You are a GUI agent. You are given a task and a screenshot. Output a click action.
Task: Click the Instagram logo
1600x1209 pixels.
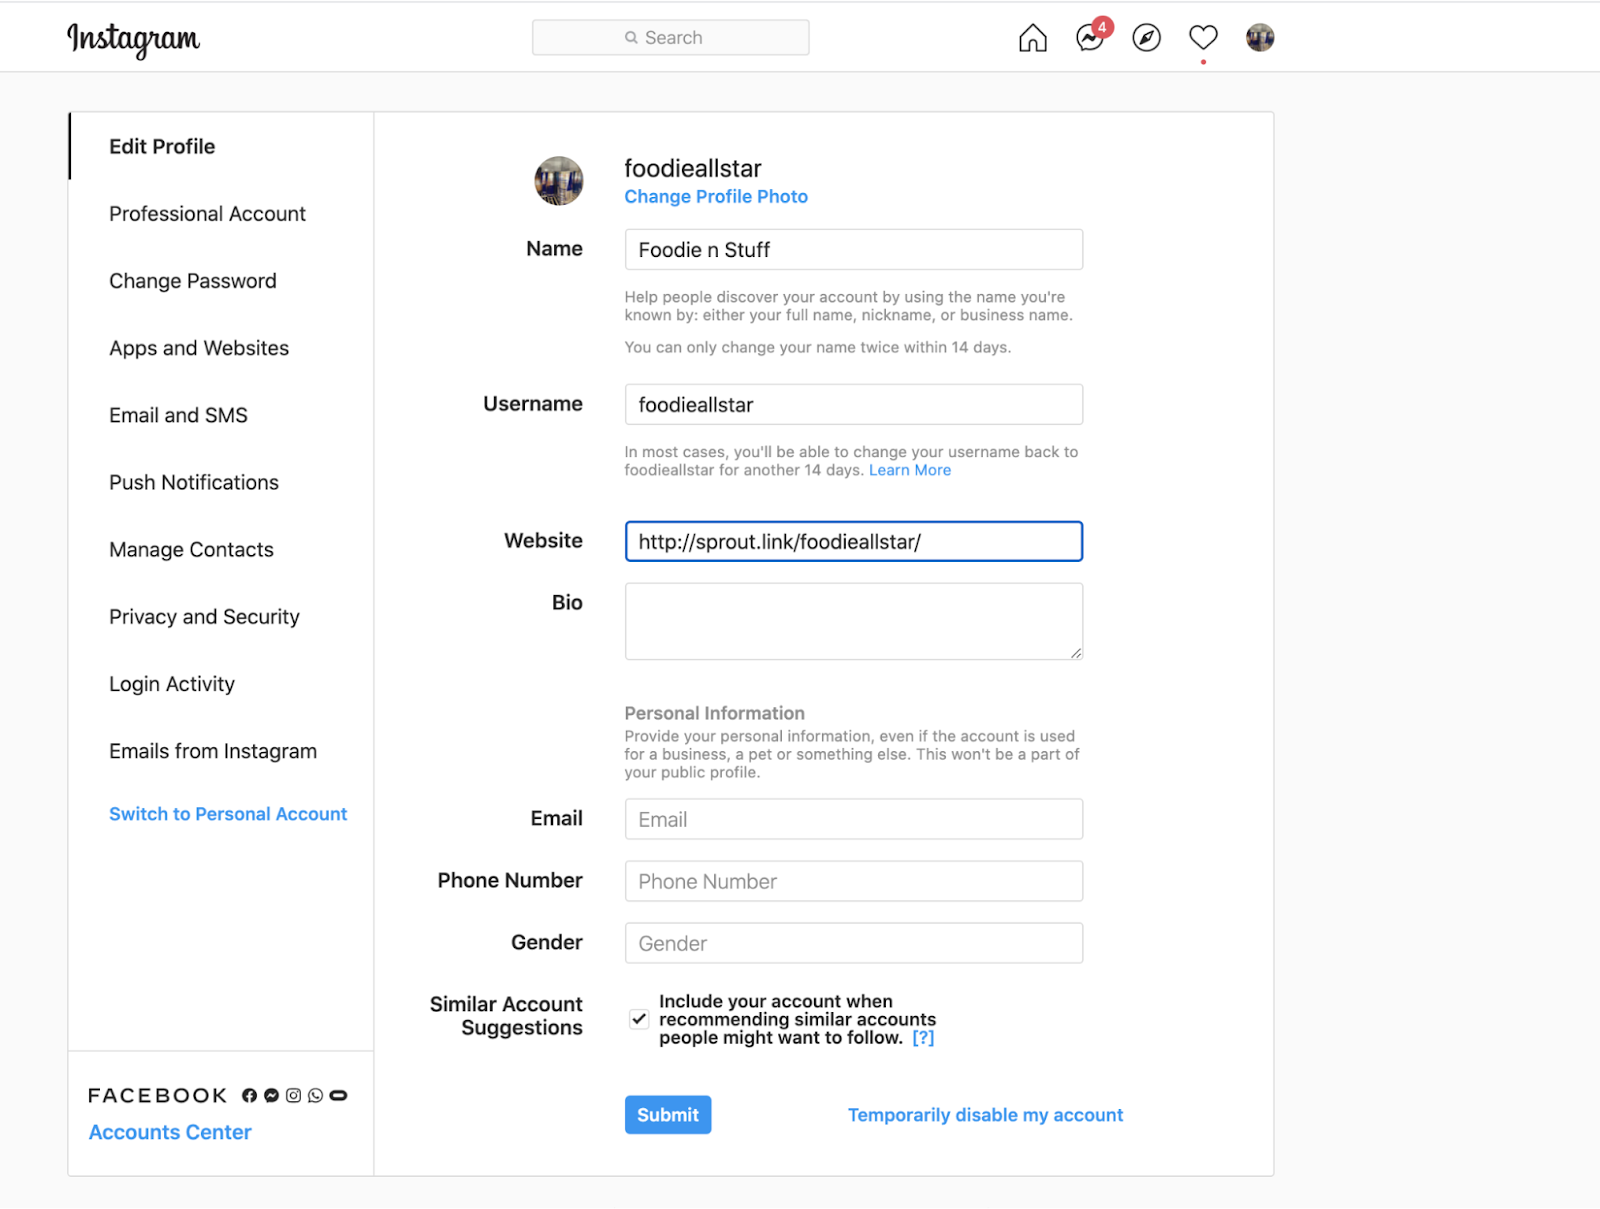pyautogui.click(x=133, y=39)
